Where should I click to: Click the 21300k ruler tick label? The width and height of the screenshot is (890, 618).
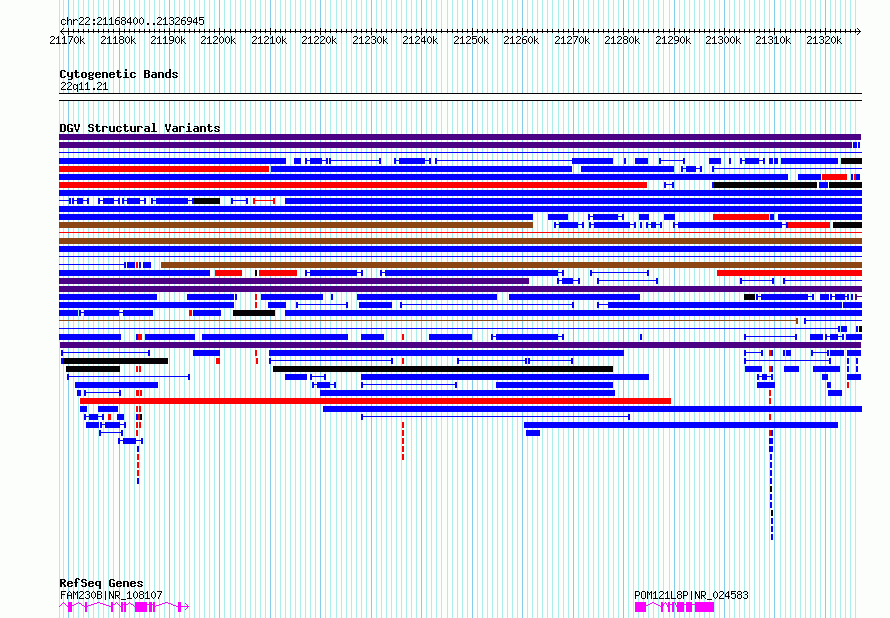pos(723,40)
